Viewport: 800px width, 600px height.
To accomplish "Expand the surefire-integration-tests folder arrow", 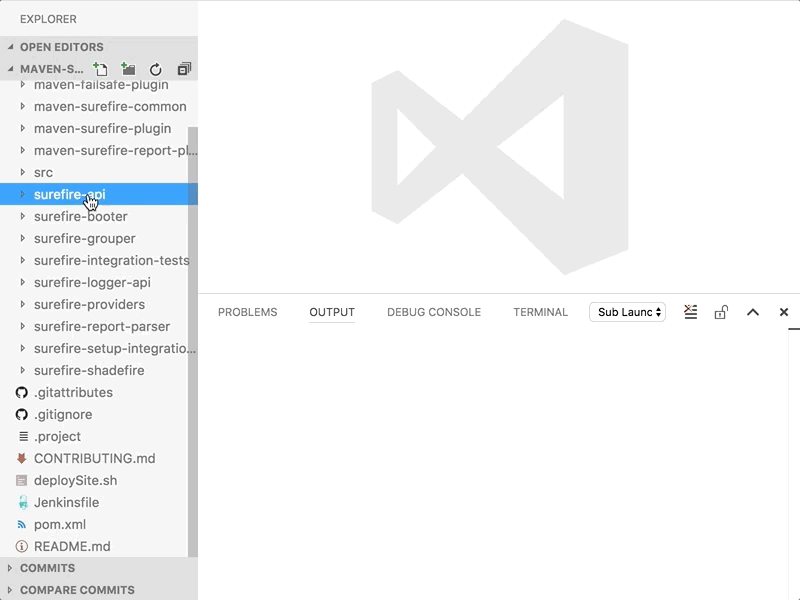I will point(22,260).
